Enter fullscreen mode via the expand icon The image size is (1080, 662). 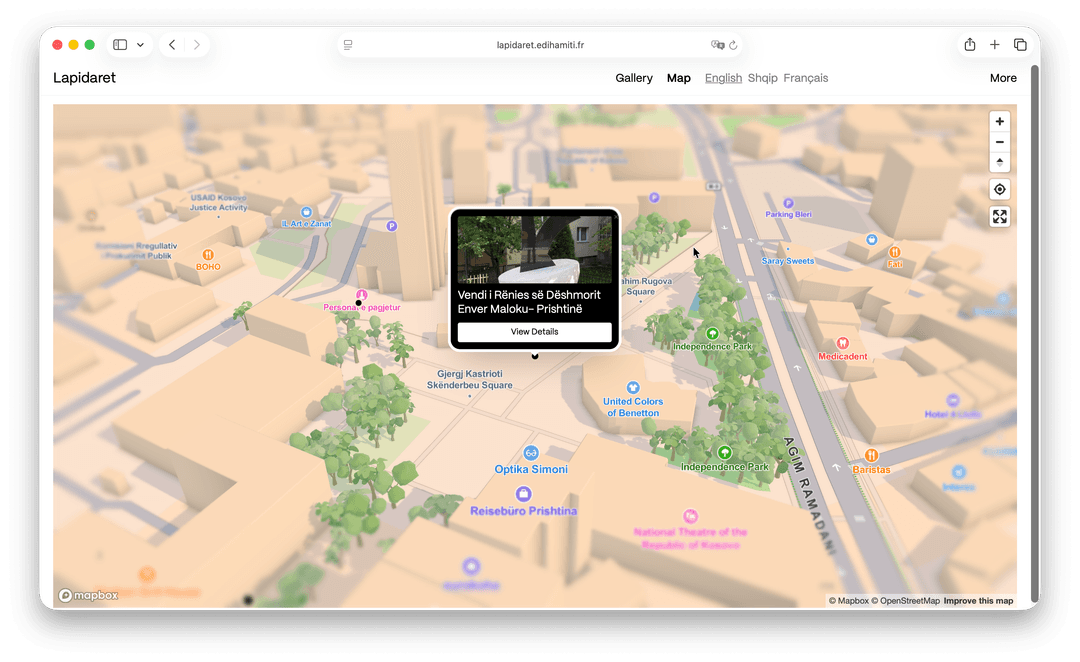point(999,216)
